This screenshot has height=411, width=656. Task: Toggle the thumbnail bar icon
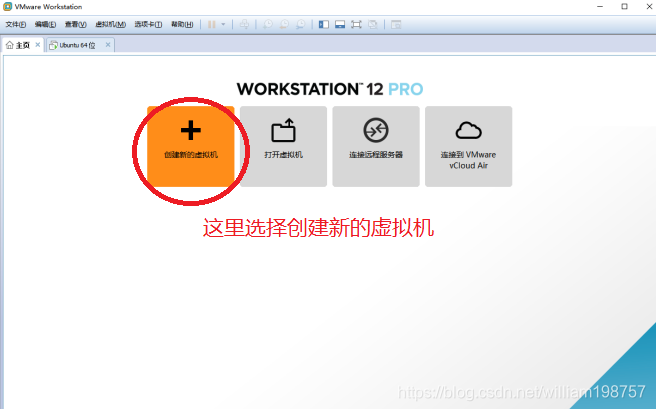(340, 25)
